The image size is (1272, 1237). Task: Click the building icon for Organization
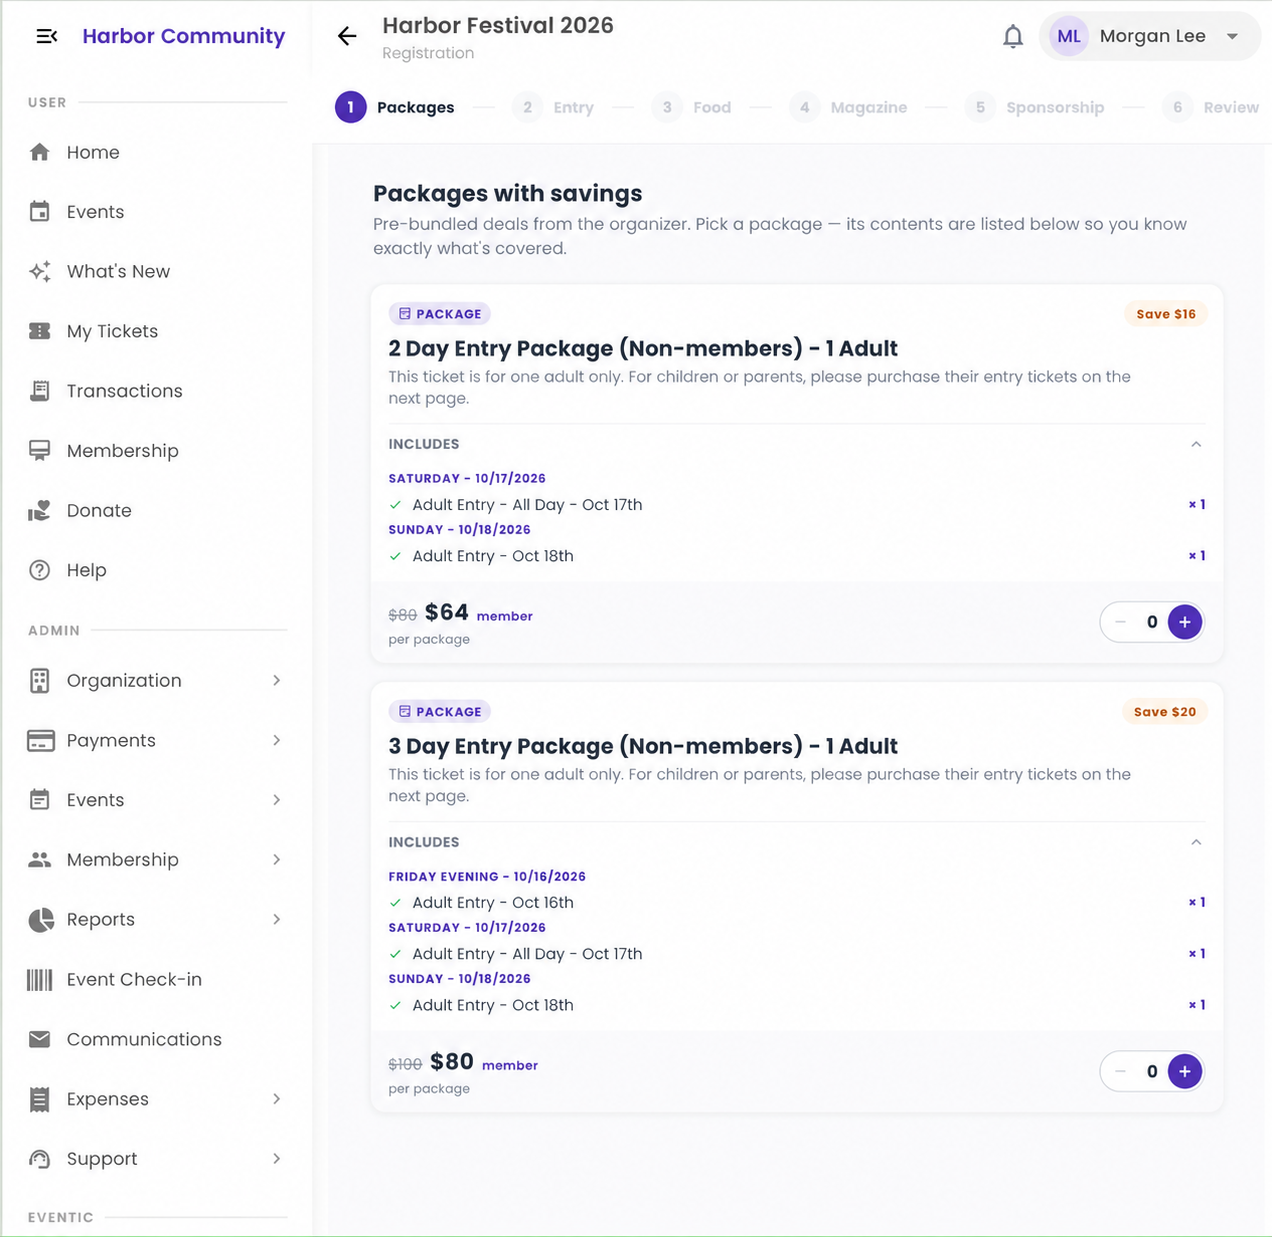click(40, 681)
